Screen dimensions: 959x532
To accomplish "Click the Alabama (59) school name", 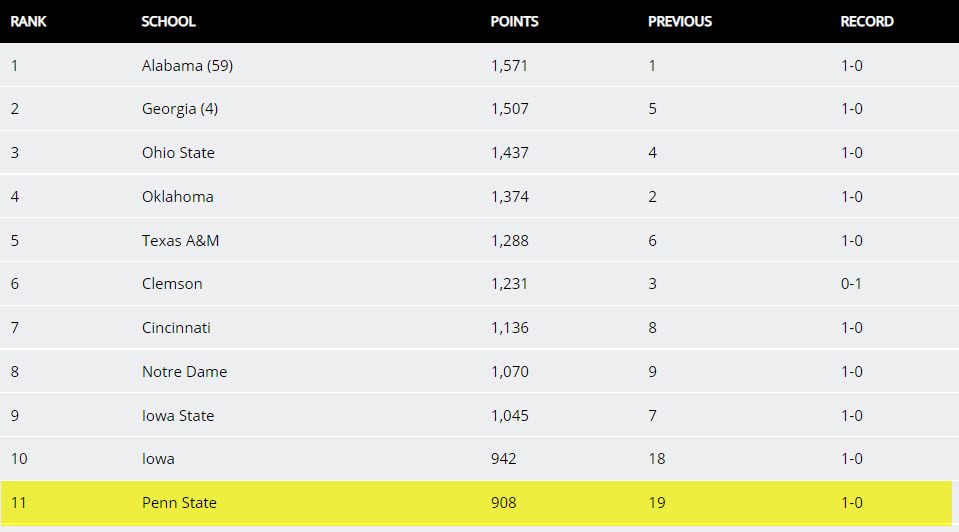I will tap(187, 66).
